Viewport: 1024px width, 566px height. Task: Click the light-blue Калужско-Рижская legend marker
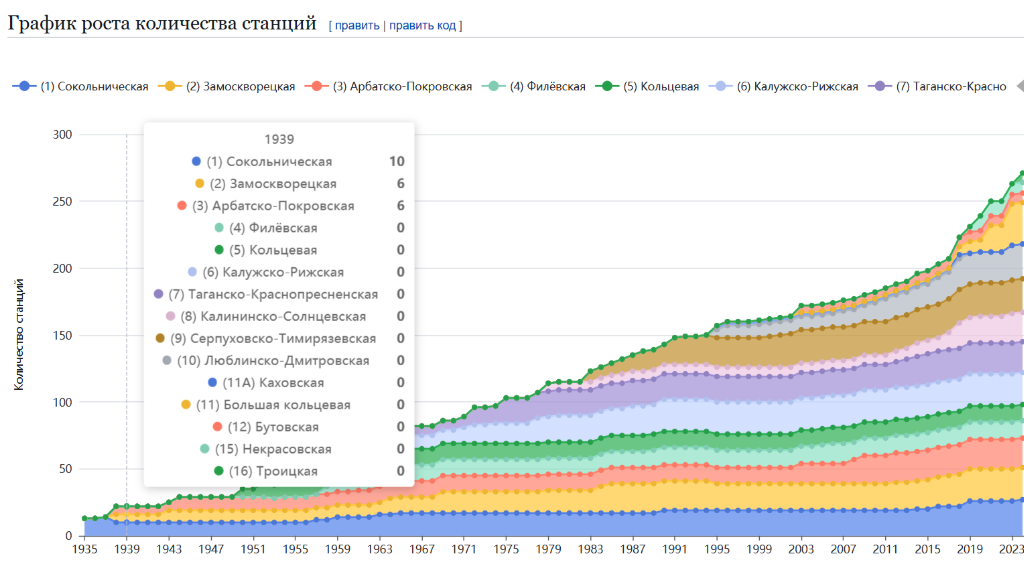[720, 87]
